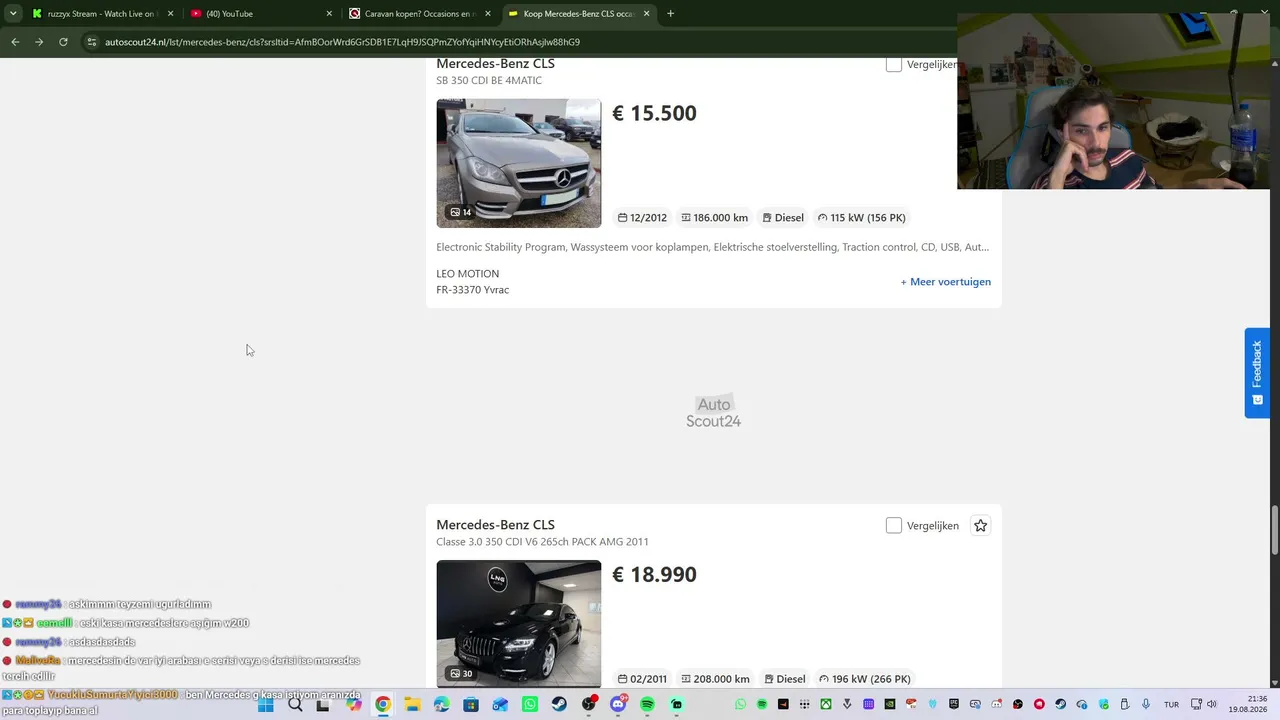The width and height of the screenshot is (1280, 720).
Task: Launch Microsoft Edge from the taskbar
Action: coord(441,705)
